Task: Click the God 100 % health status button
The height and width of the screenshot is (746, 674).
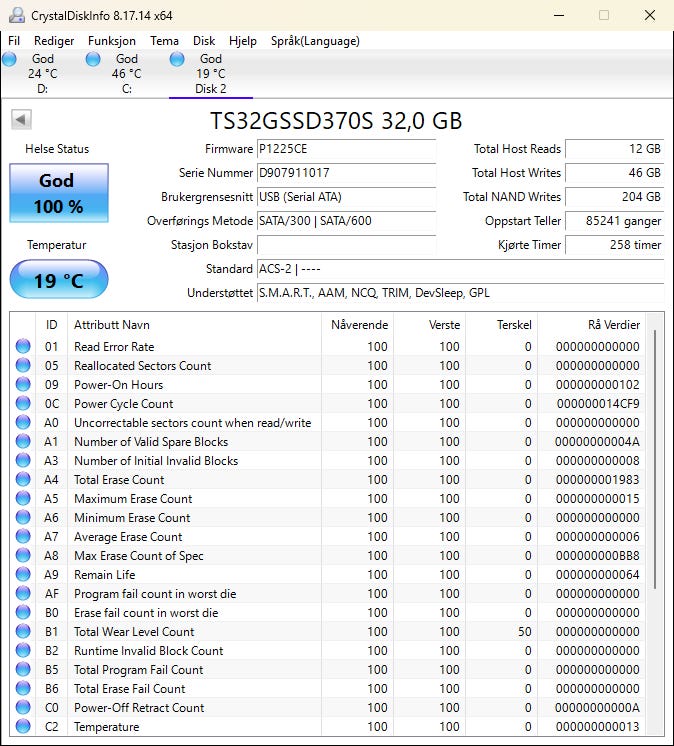Action: tap(59, 193)
